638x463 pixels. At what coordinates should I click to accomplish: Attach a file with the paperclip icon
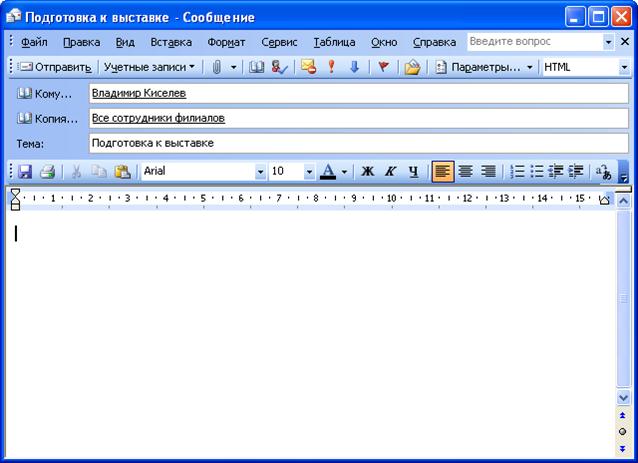[x=217, y=67]
